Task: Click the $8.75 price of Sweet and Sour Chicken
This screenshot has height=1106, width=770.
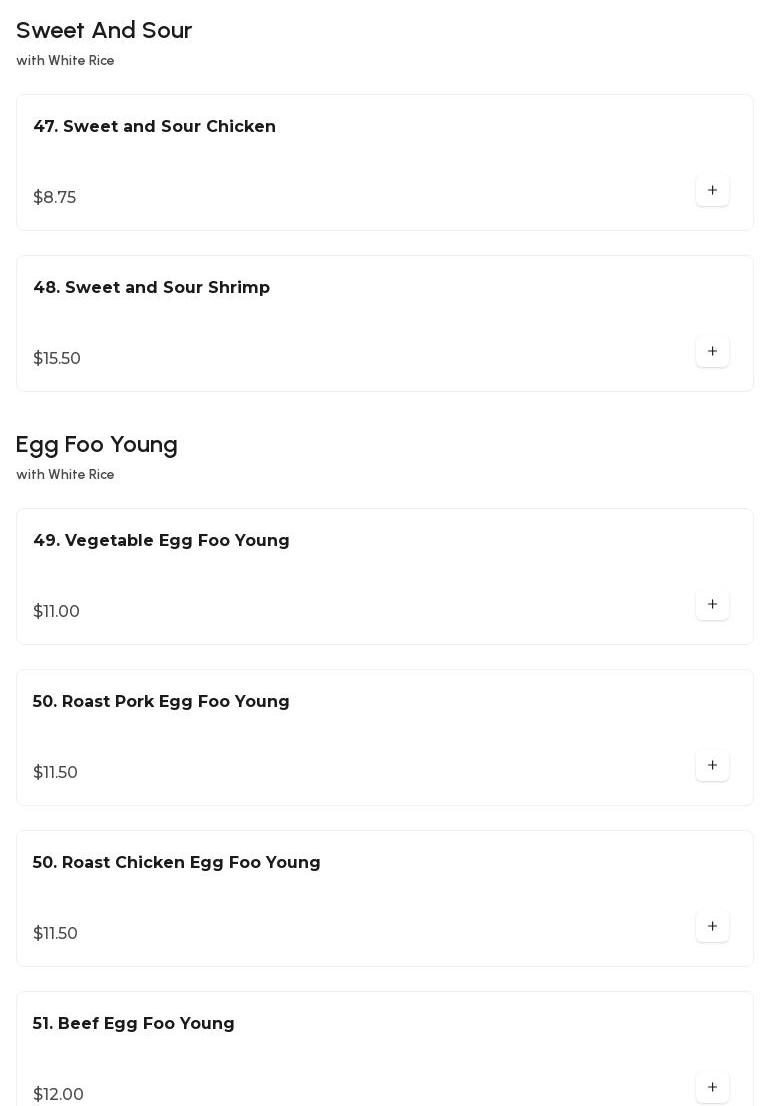Action: pyautogui.click(x=54, y=198)
